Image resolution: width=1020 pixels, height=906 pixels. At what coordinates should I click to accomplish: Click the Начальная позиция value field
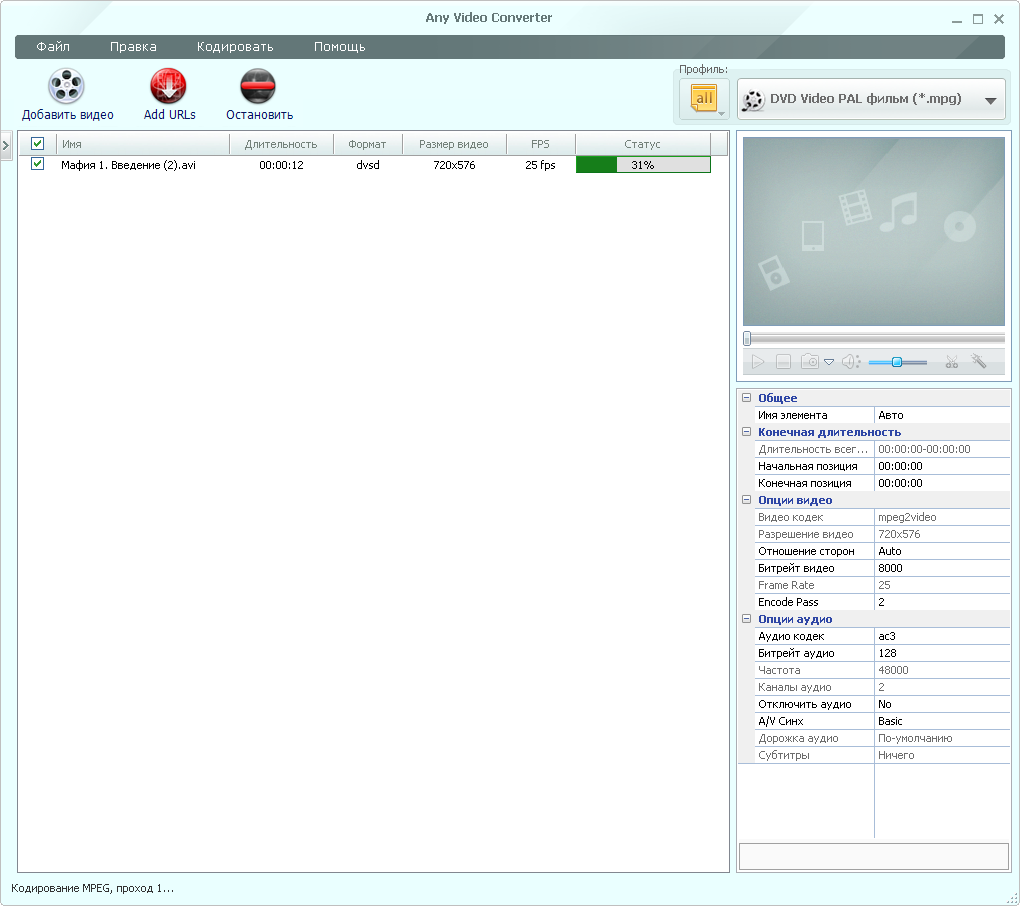(x=942, y=466)
